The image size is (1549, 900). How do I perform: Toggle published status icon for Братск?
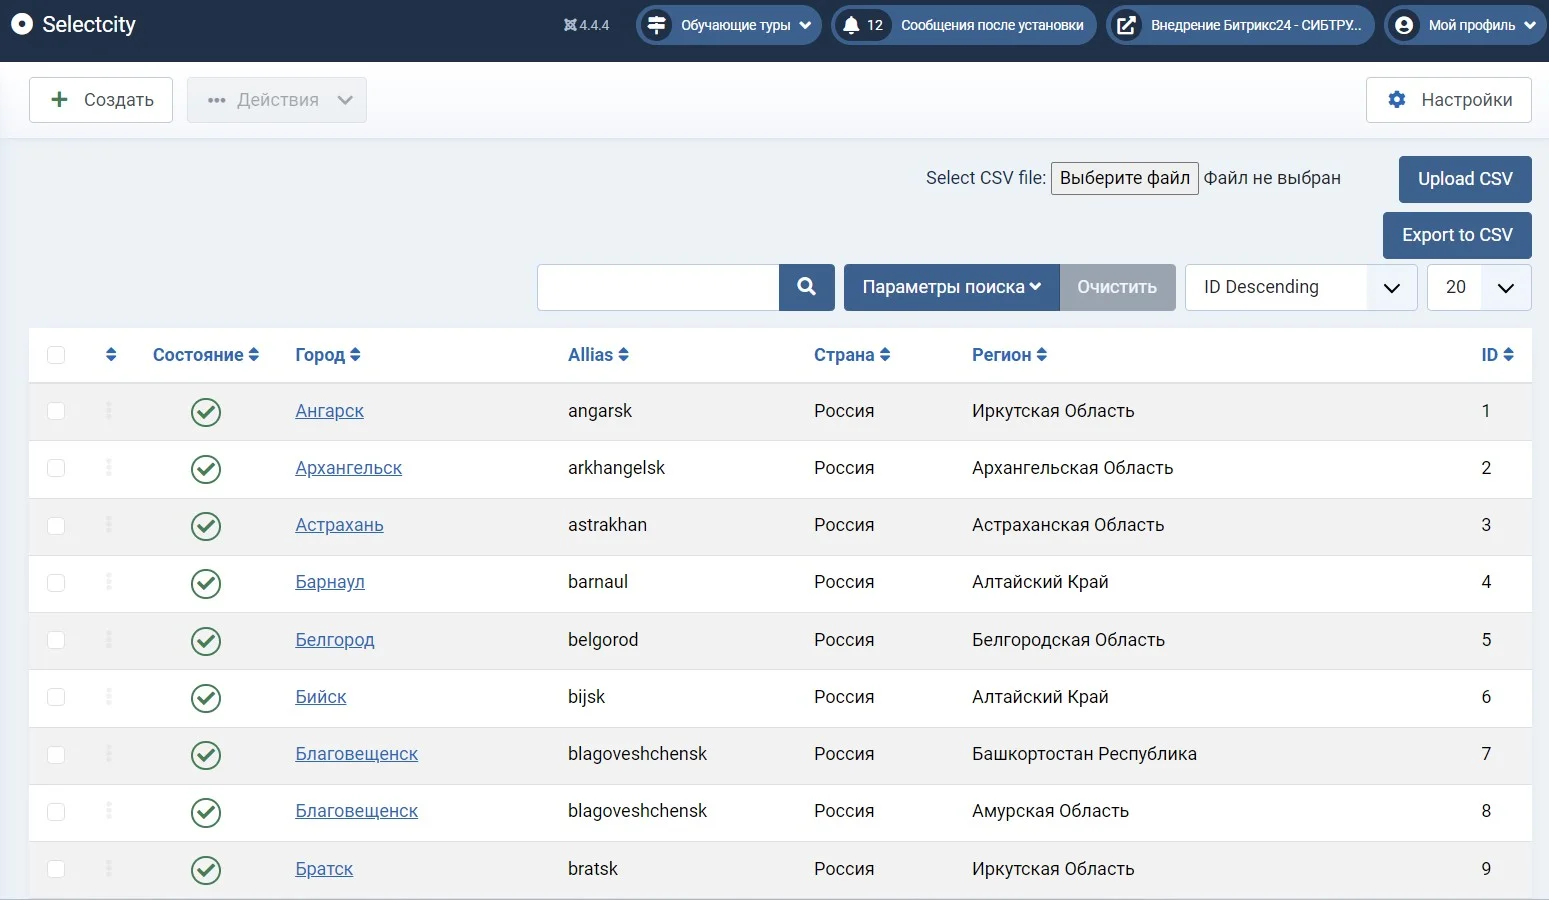206,870
